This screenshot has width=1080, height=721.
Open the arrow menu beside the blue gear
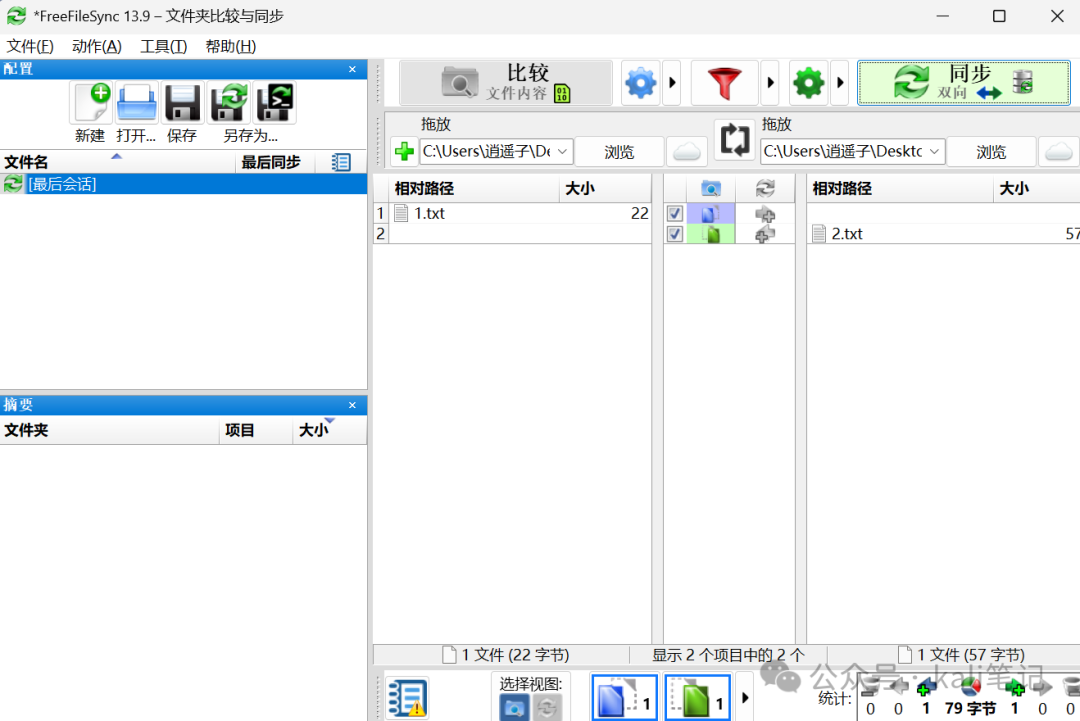(x=672, y=83)
